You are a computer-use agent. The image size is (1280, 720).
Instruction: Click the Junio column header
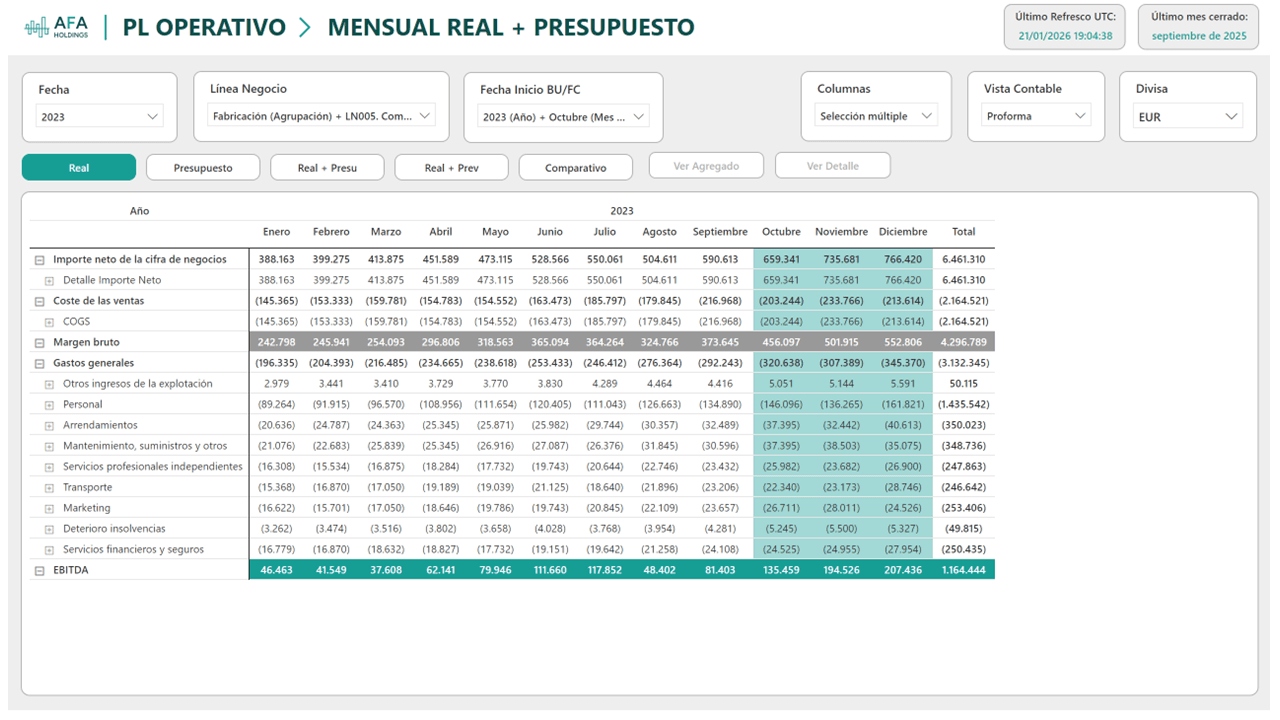[x=550, y=232]
